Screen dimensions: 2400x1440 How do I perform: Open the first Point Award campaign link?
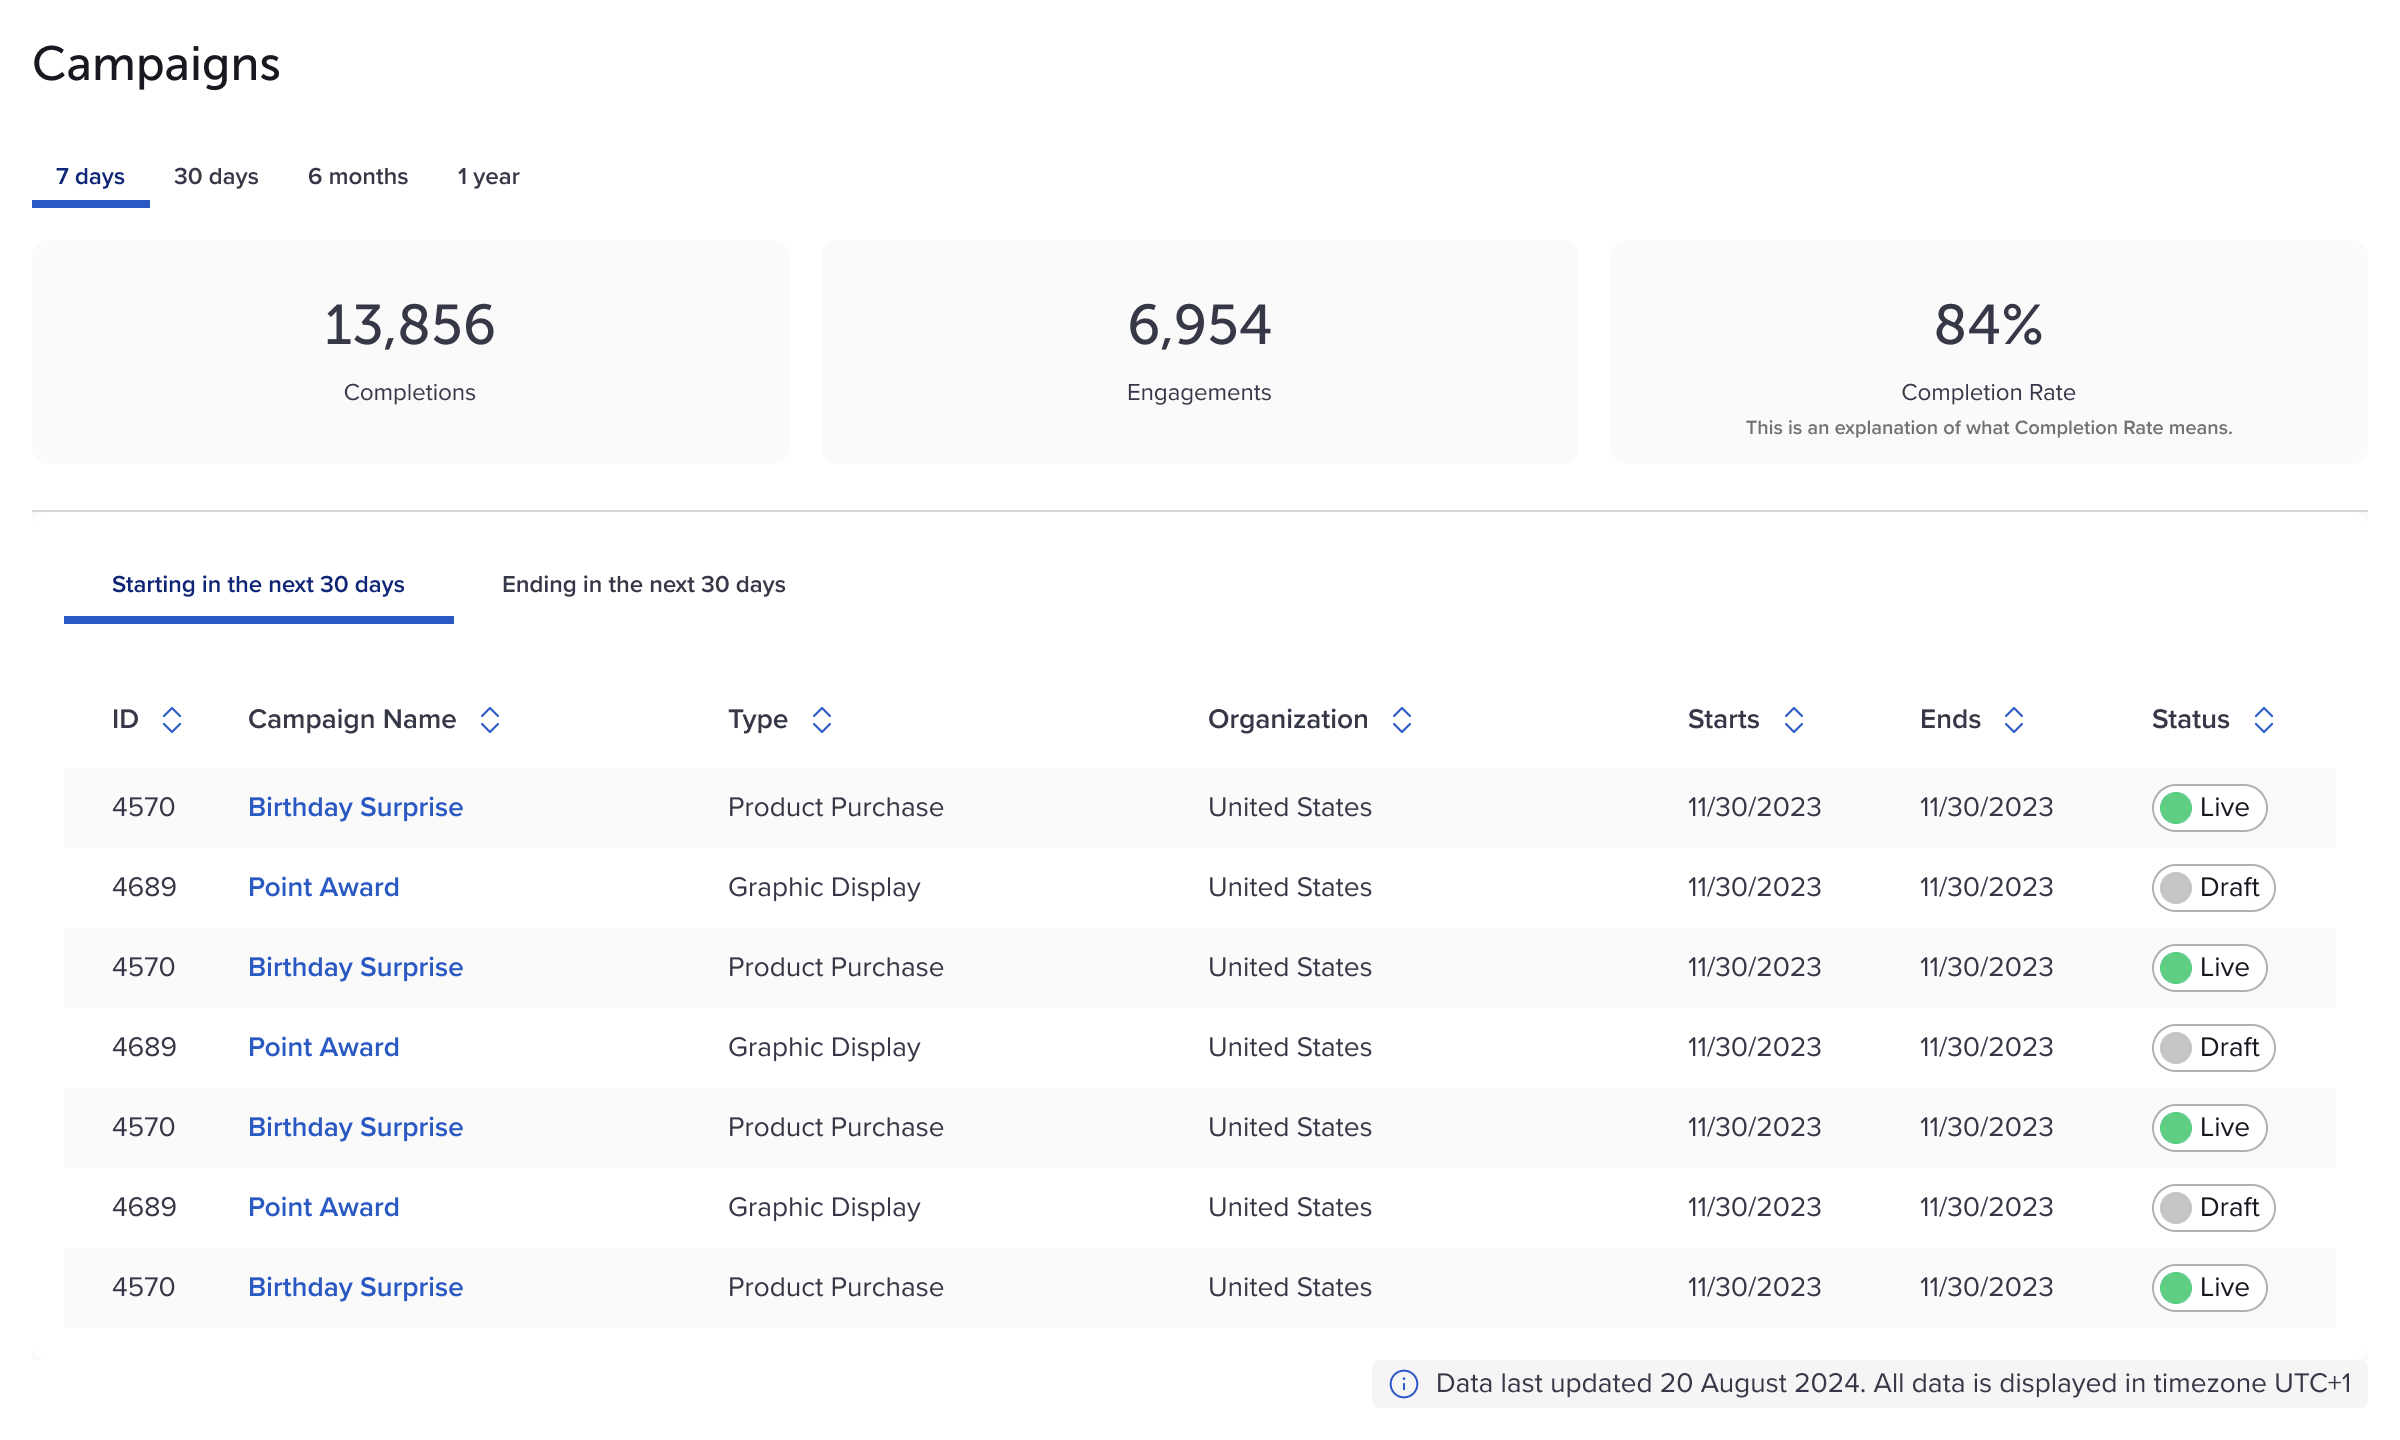tap(323, 887)
